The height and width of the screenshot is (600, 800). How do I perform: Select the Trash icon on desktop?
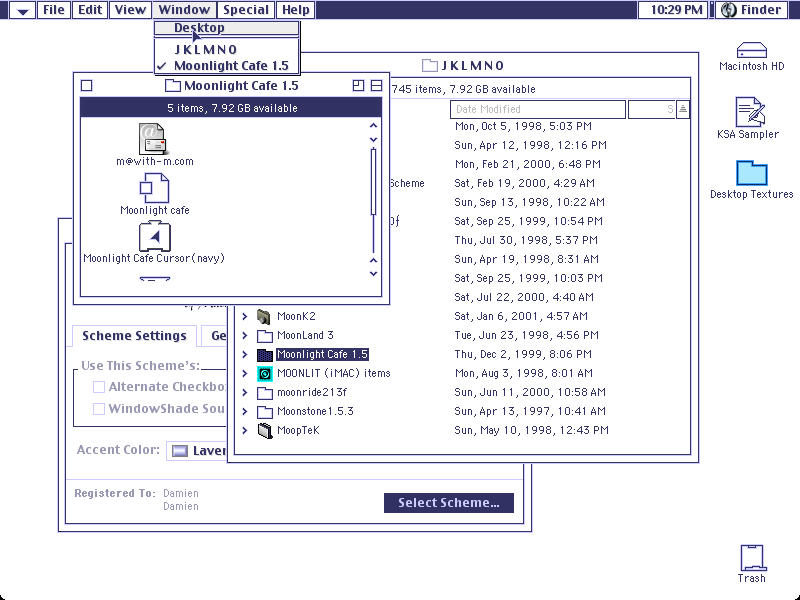tap(753, 558)
